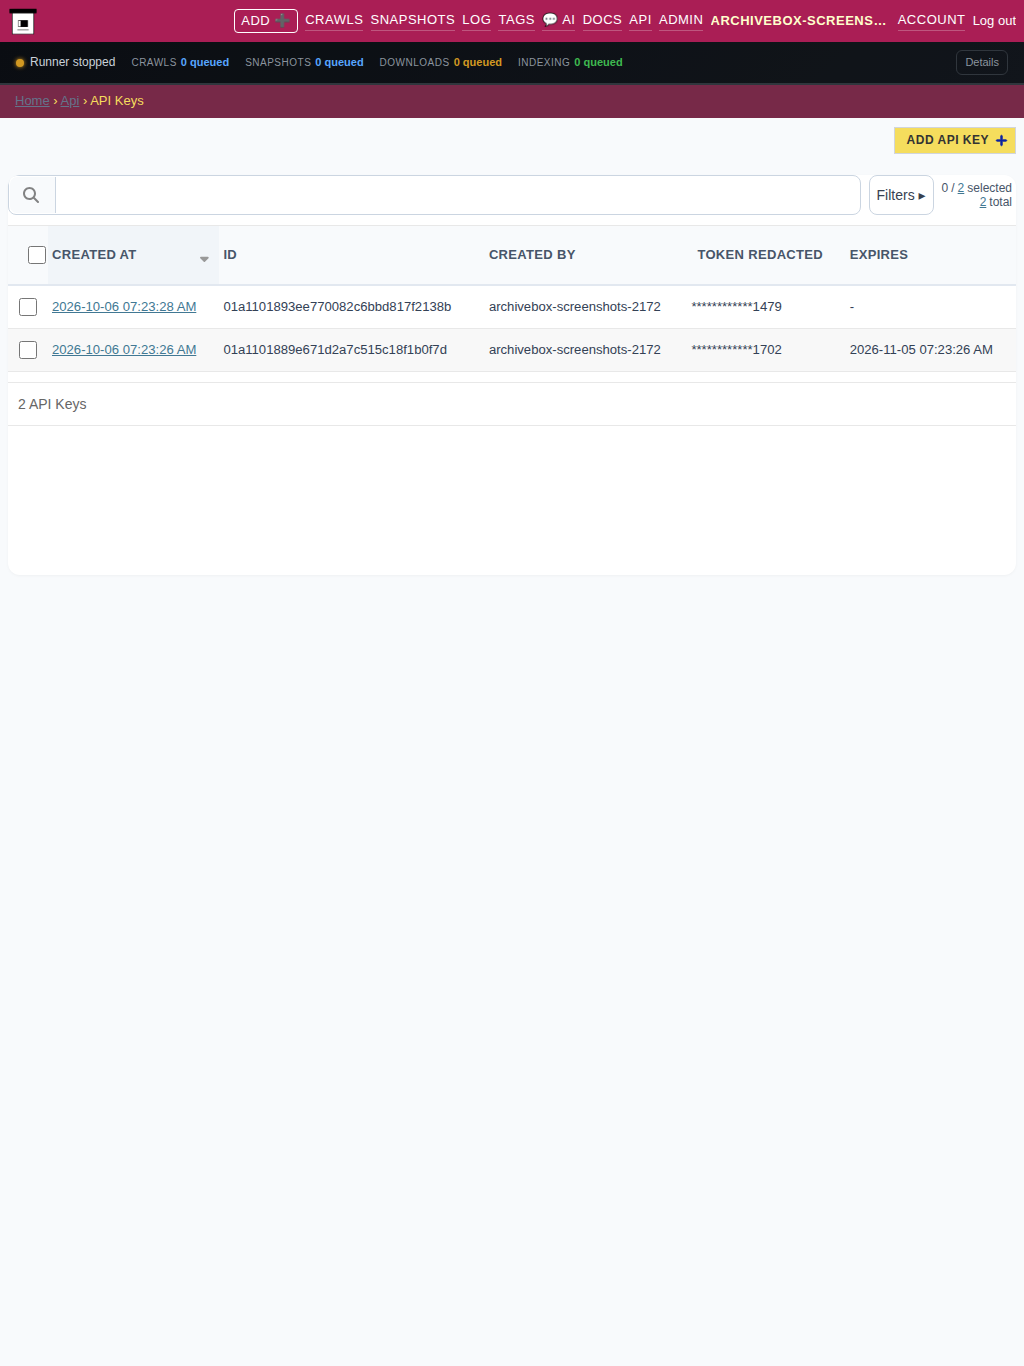The width and height of the screenshot is (1024, 1366).
Task: Open the Admin menu item
Action: point(680,20)
